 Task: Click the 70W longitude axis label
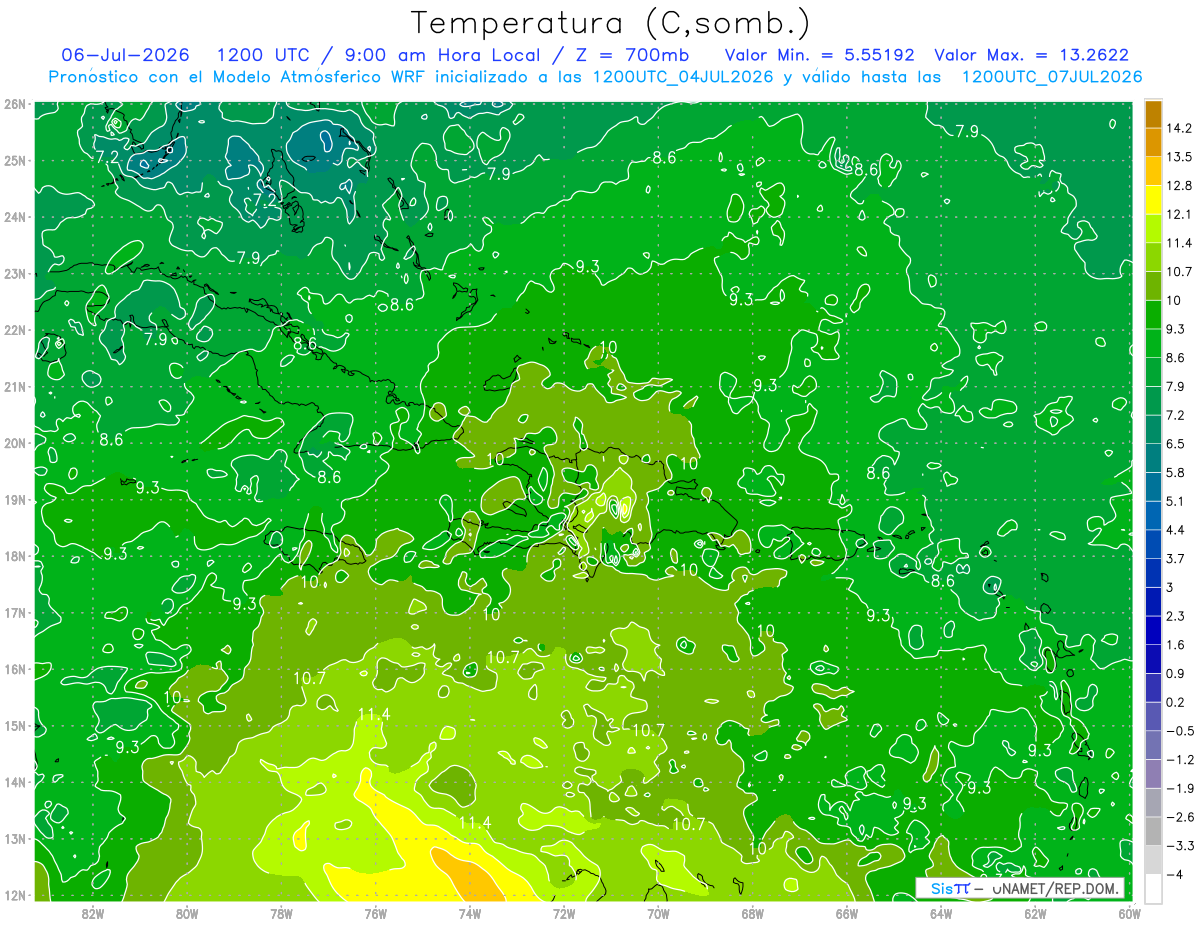[x=658, y=913]
